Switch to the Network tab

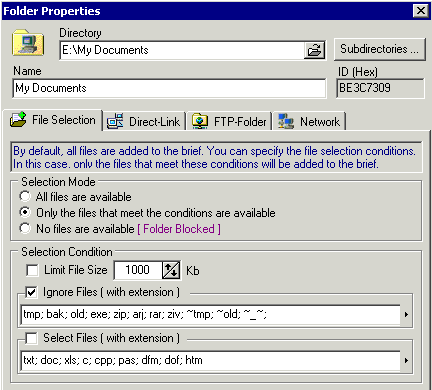[309, 121]
